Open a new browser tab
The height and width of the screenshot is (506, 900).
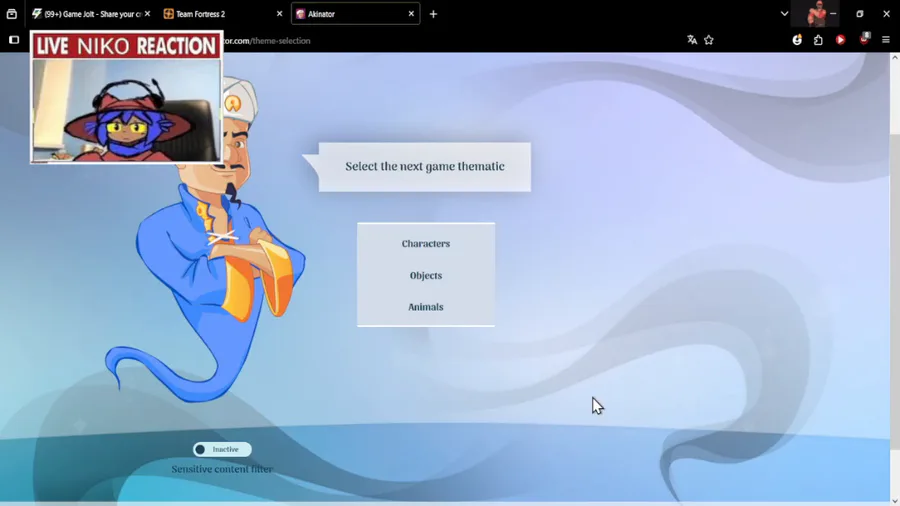point(433,14)
